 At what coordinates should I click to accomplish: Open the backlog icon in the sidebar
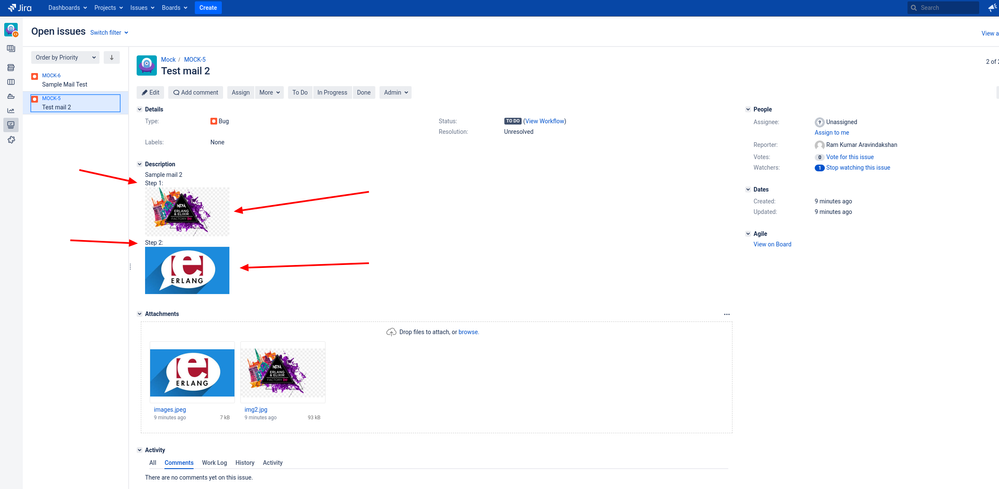[x=11, y=67]
